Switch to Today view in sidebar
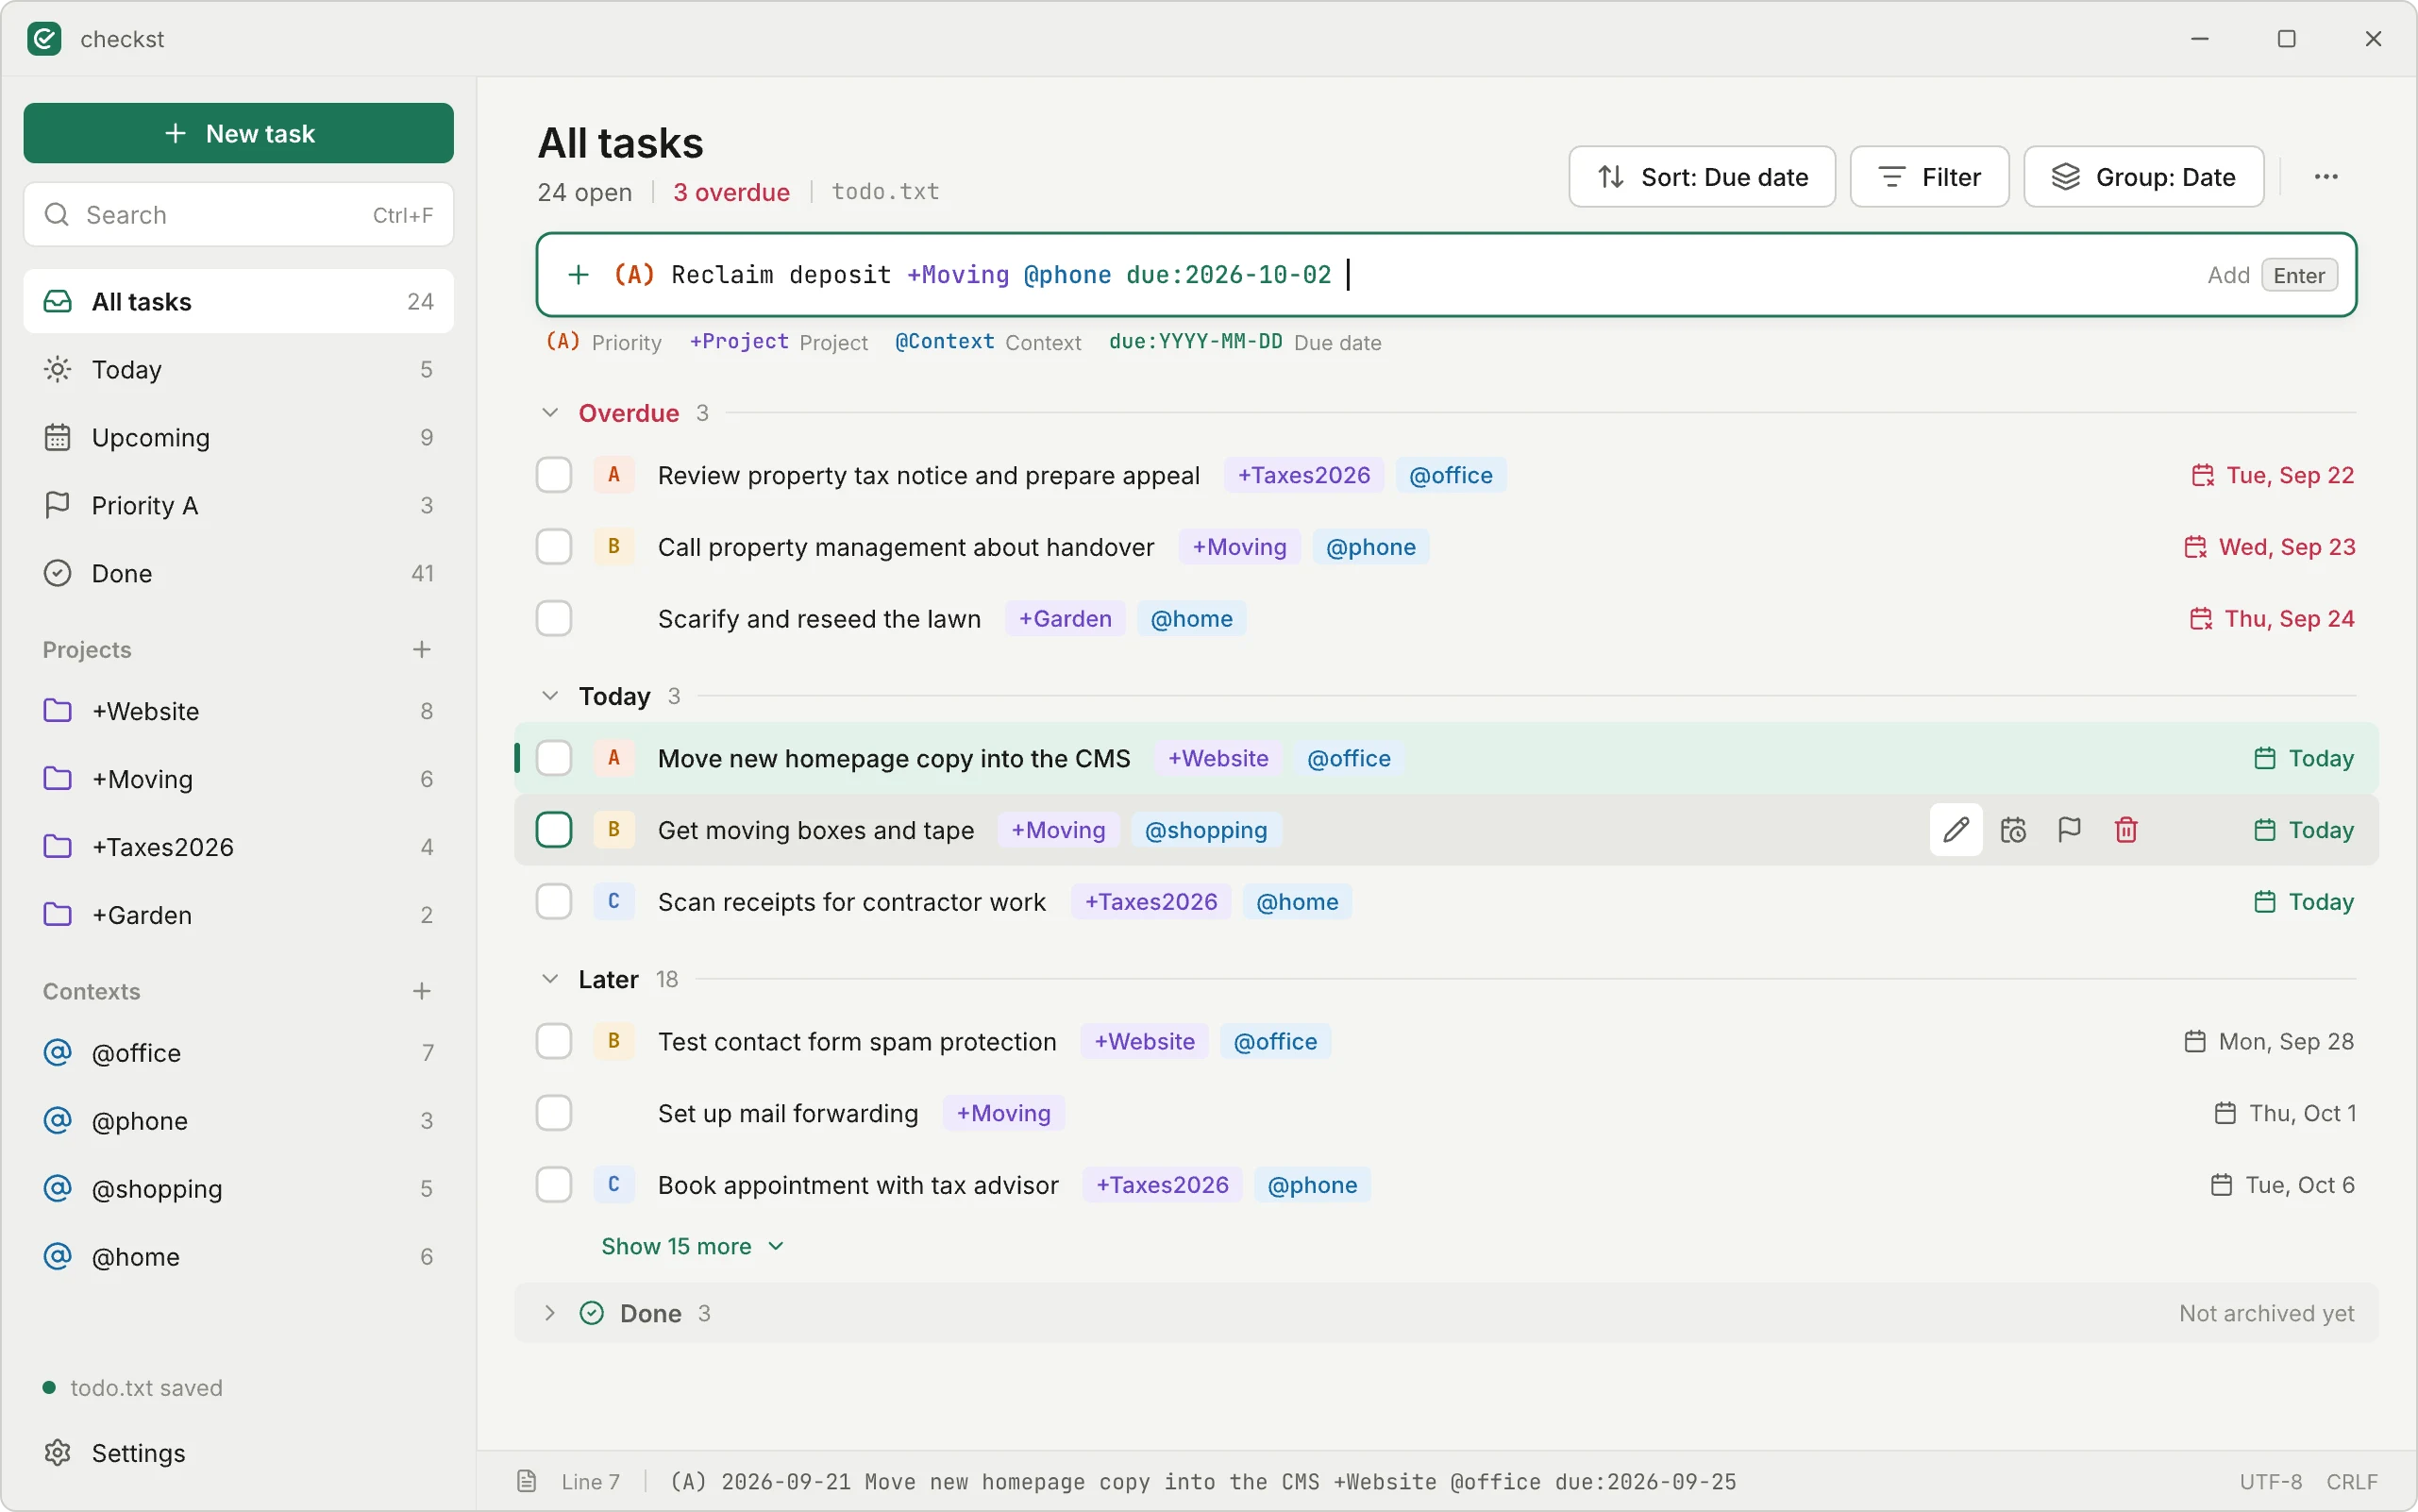This screenshot has width=2418, height=1512. point(238,370)
